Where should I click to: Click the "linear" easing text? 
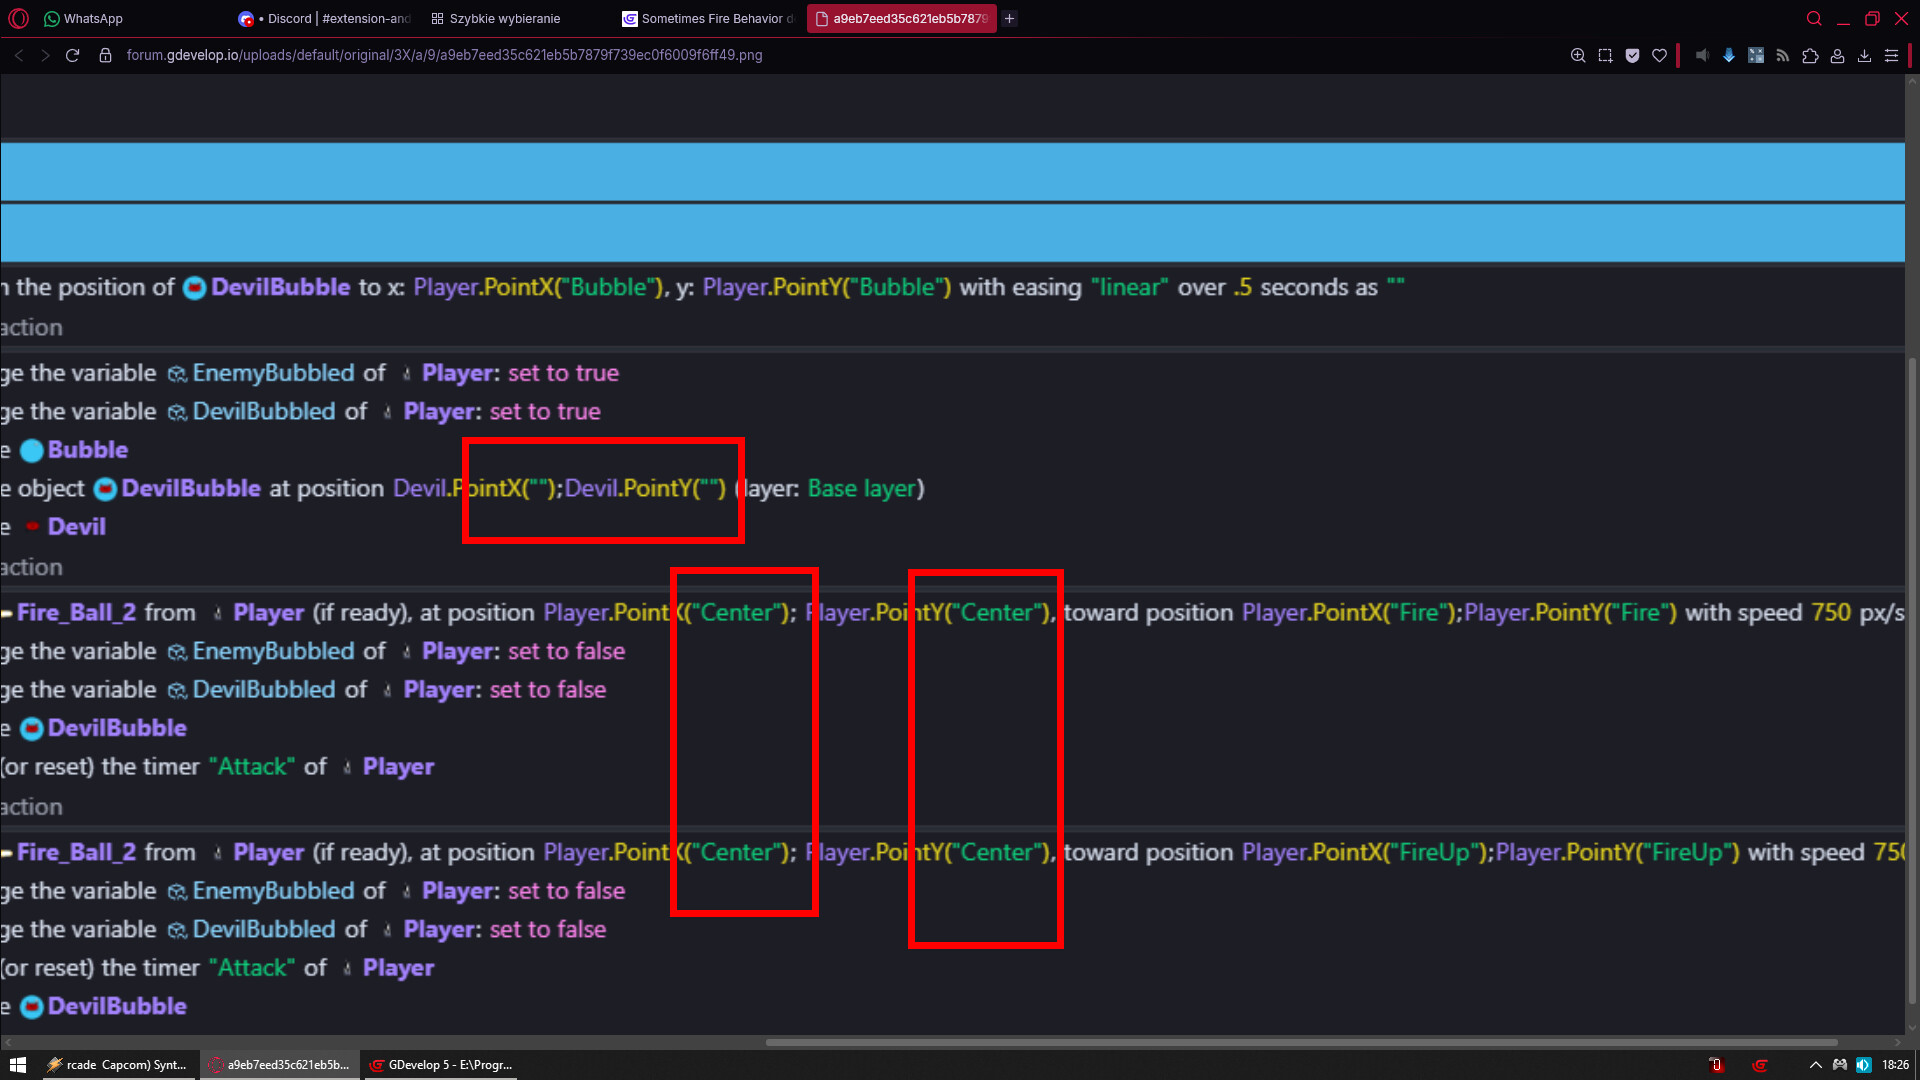[1129, 288]
